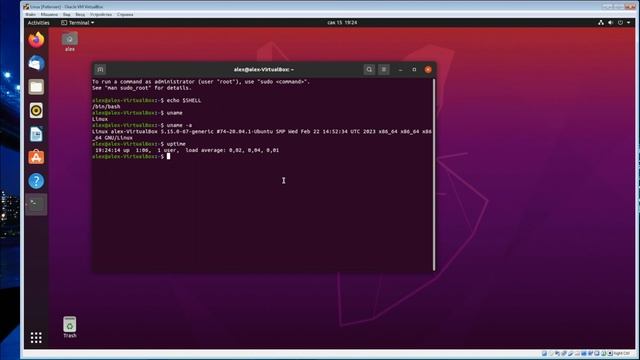Click the hard disk indicator in VirtualBox status bar
This screenshot has height=360, width=640.
coord(544,353)
